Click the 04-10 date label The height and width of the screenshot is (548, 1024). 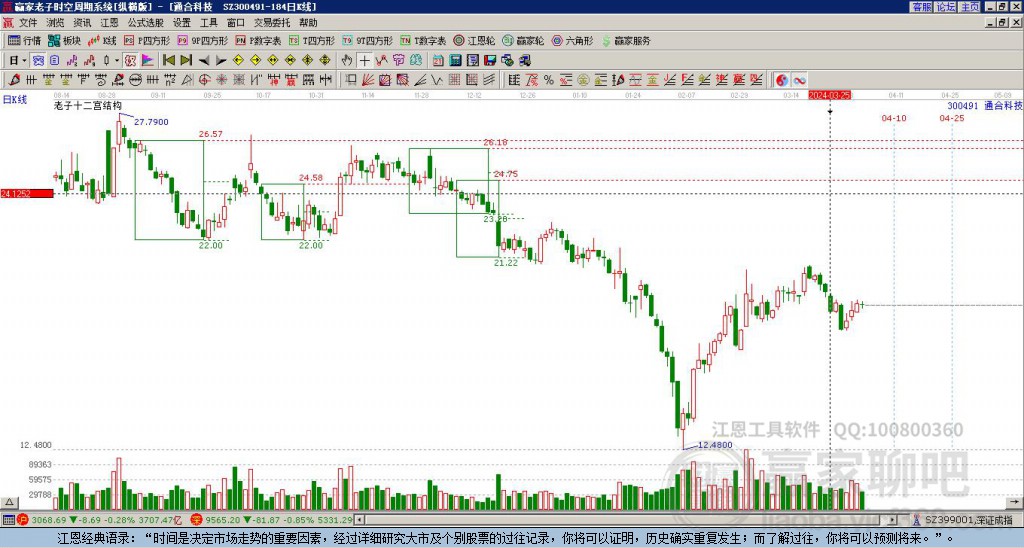tap(894, 118)
